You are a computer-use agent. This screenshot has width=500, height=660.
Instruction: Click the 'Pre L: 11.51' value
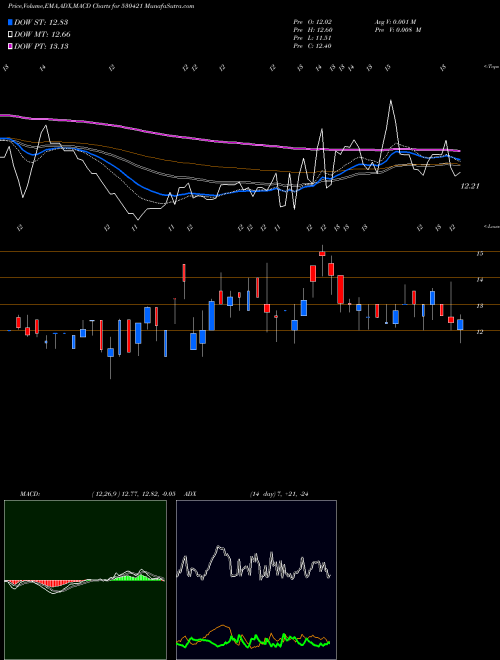coord(314,38)
